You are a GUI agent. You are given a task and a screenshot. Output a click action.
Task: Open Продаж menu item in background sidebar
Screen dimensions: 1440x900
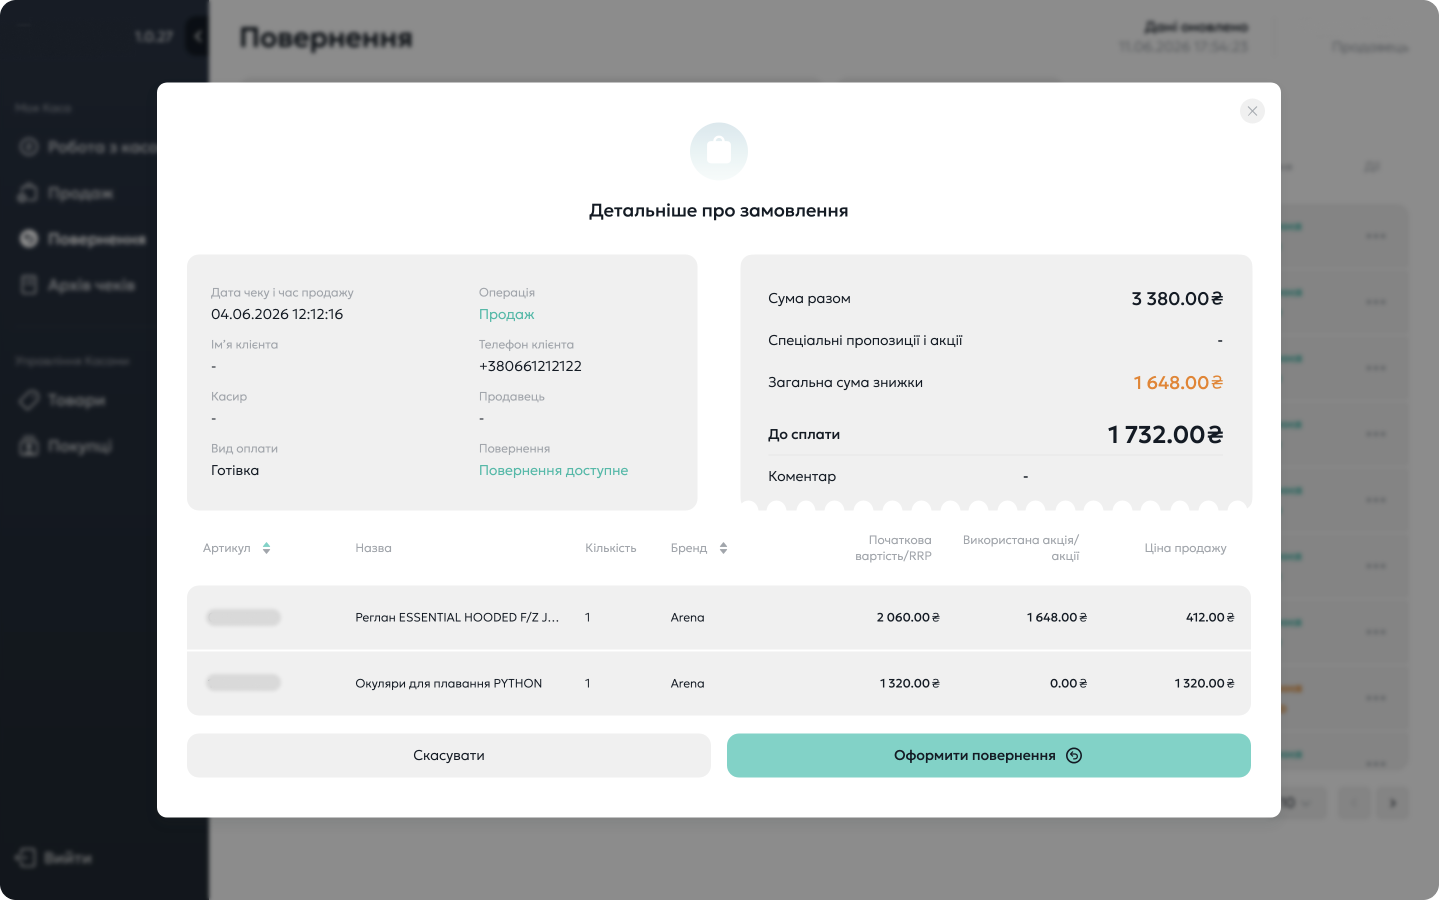(x=80, y=193)
